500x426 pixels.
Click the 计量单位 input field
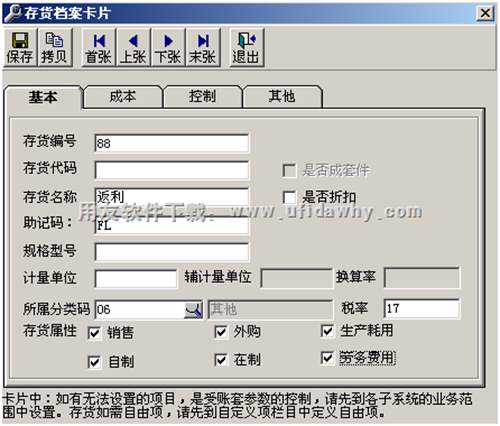click(x=136, y=279)
